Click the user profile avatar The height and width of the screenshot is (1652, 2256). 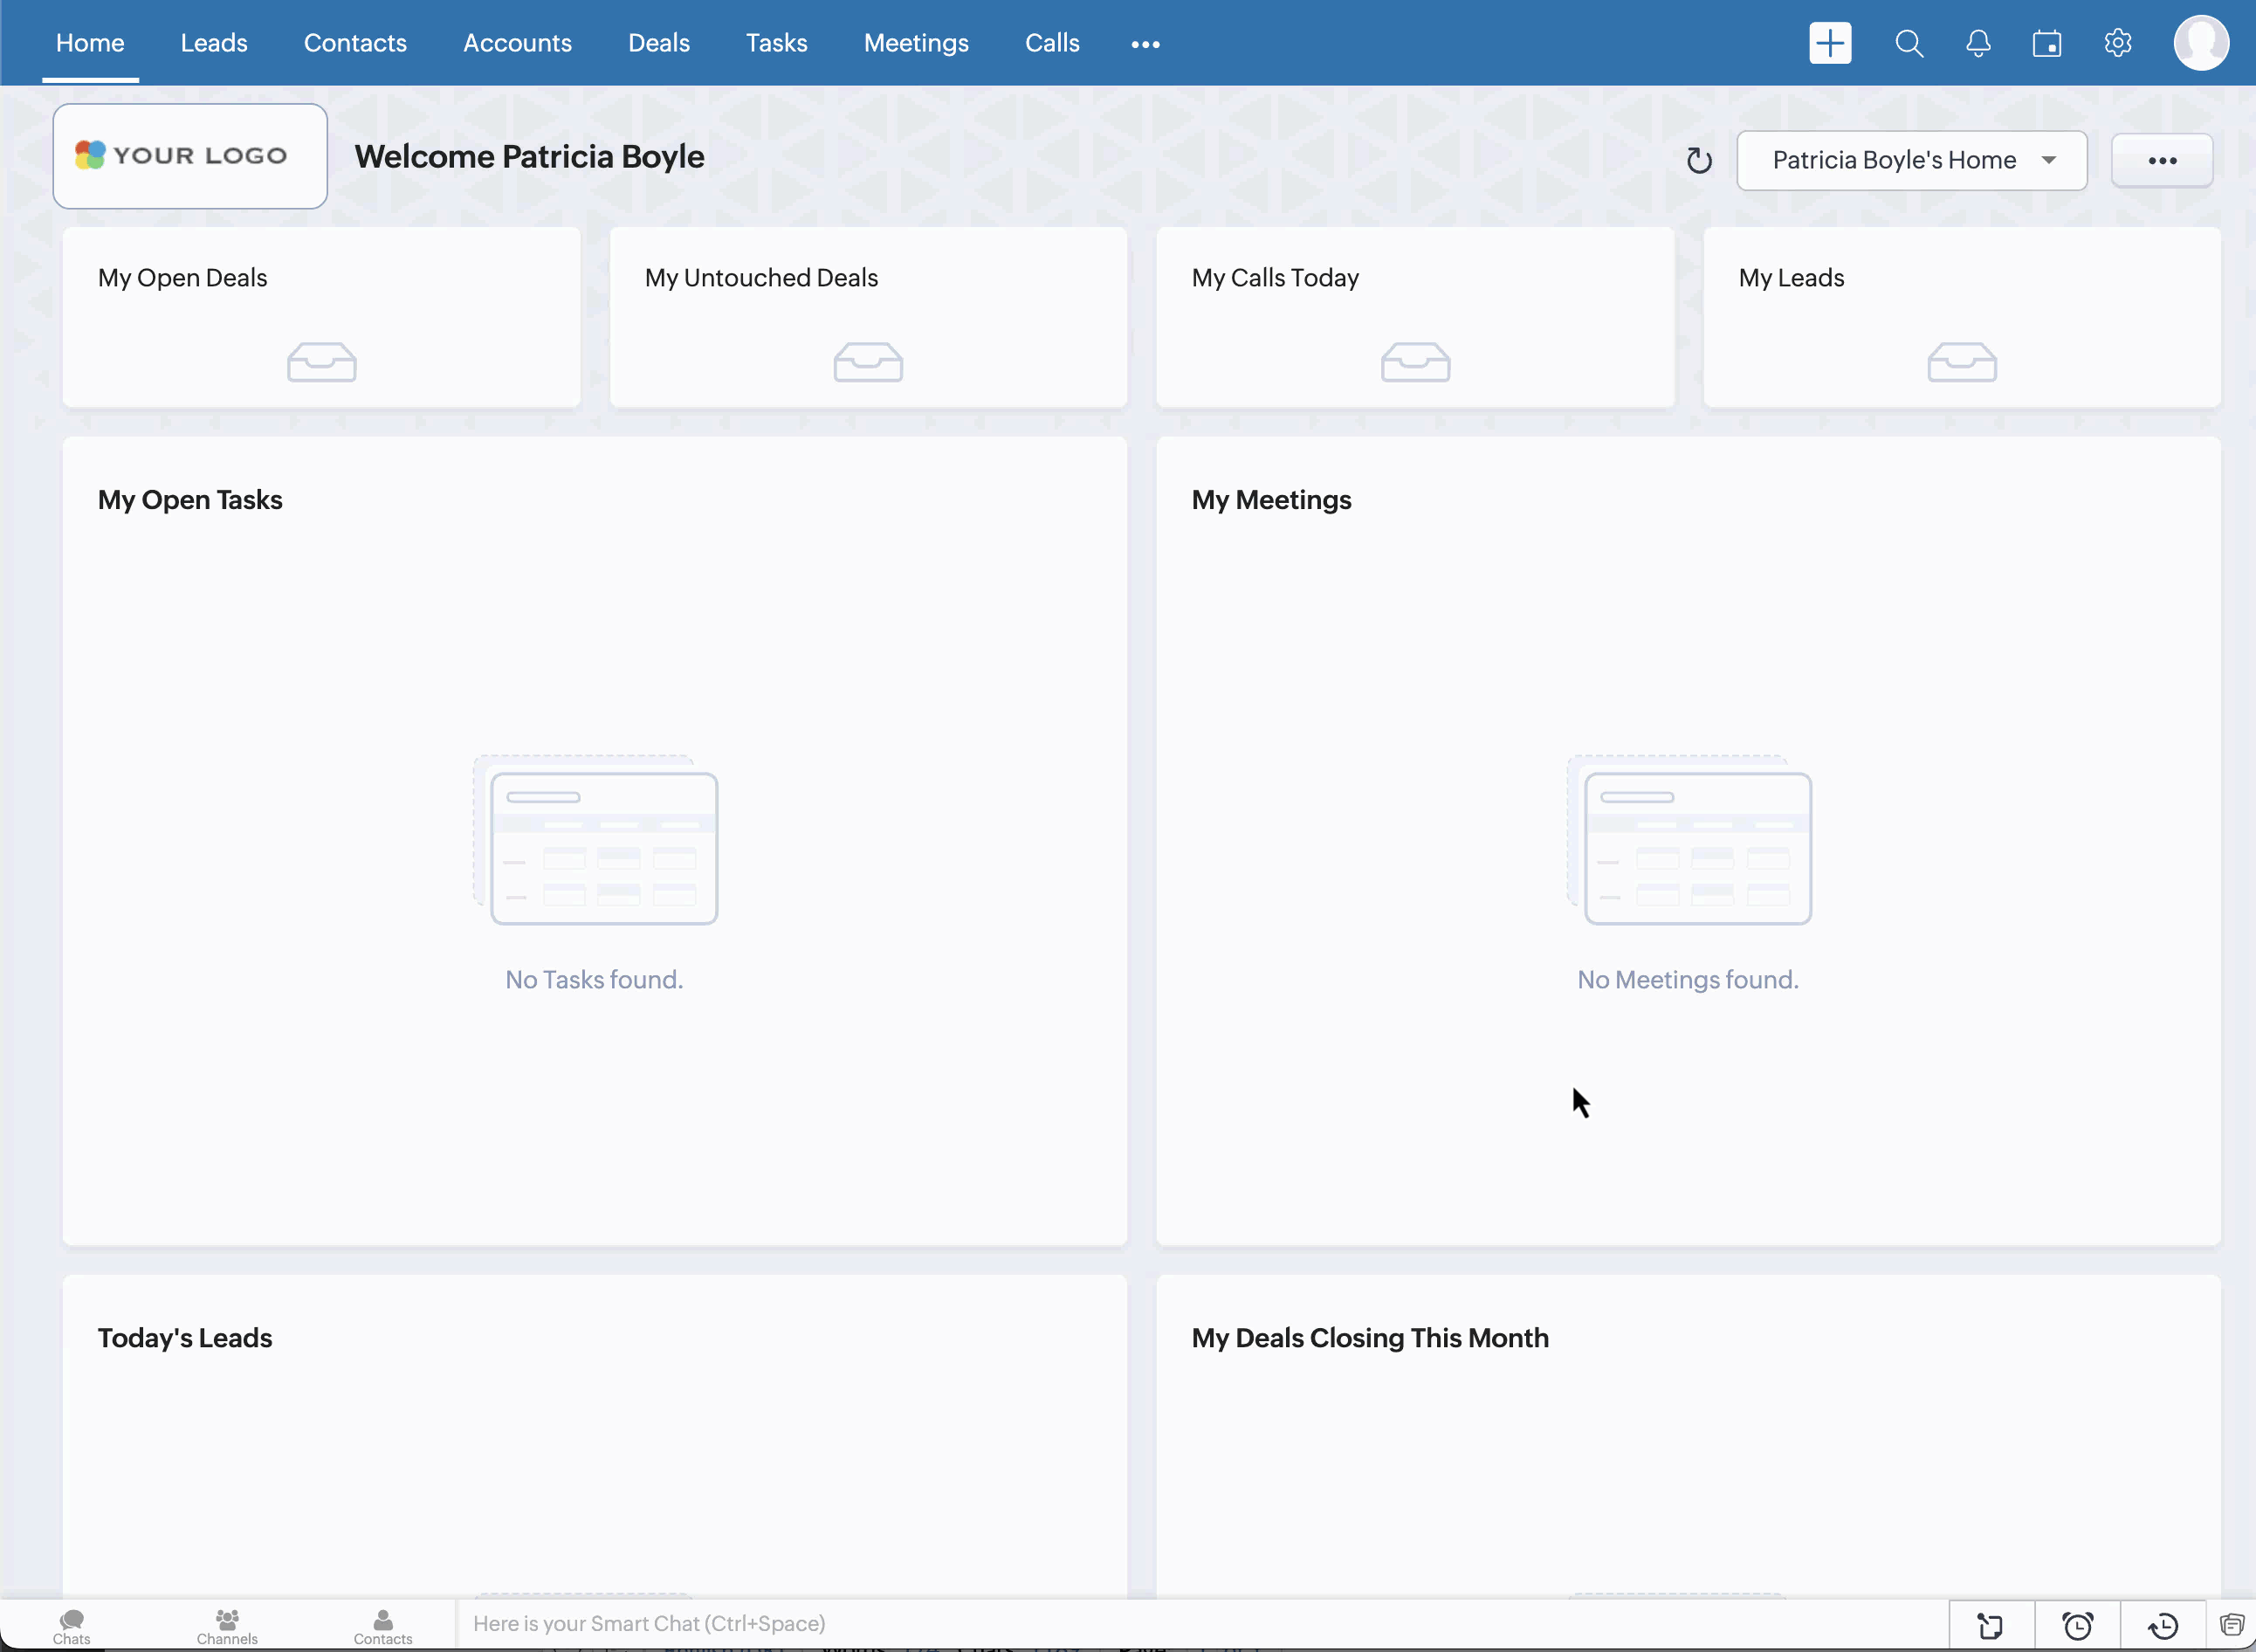tap(2200, 43)
